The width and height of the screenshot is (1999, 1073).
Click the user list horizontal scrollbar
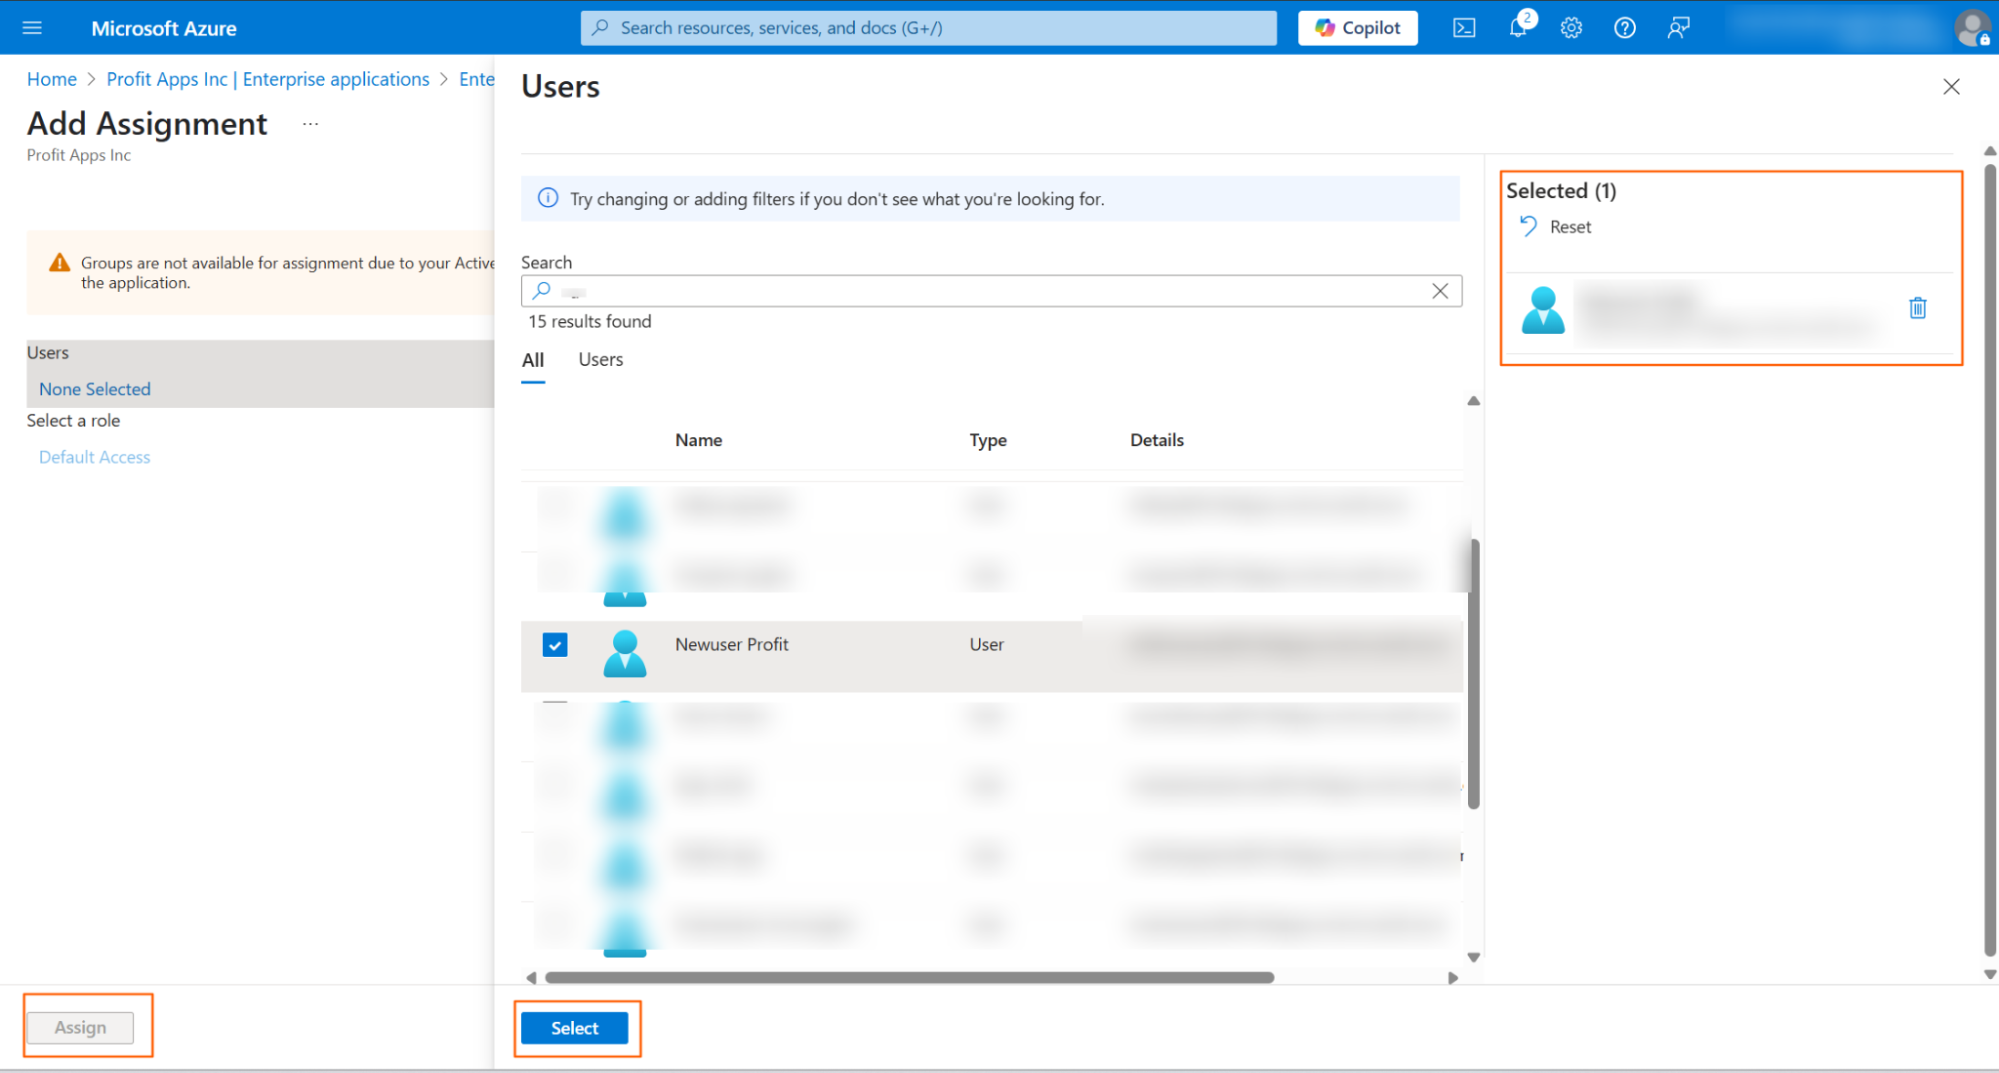910,977
